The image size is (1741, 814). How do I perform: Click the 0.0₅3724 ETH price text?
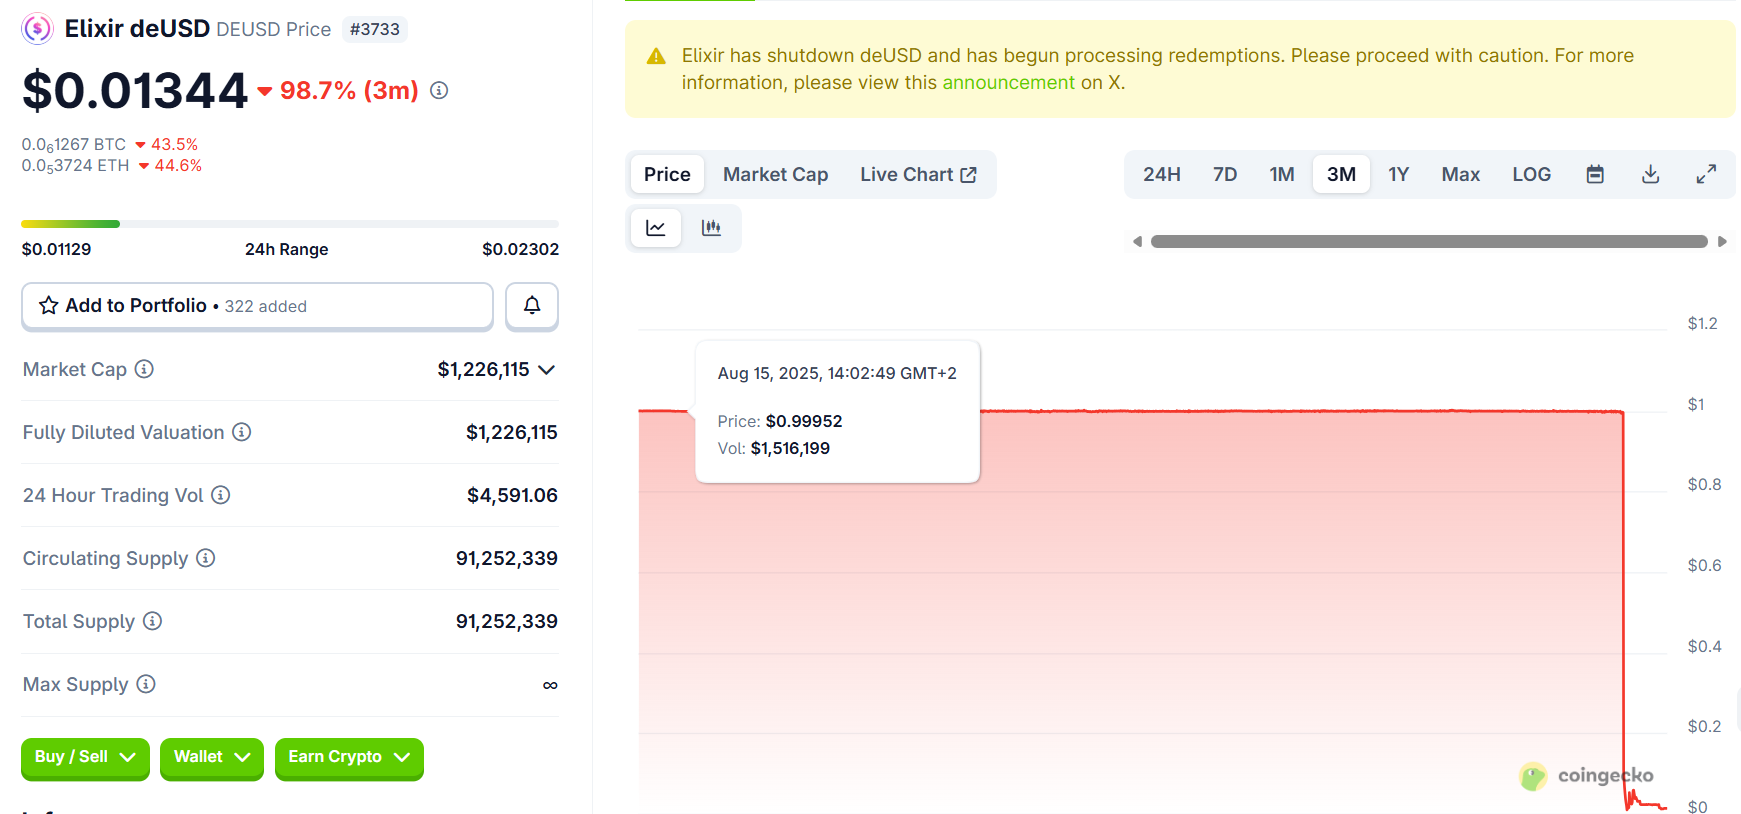(75, 166)
